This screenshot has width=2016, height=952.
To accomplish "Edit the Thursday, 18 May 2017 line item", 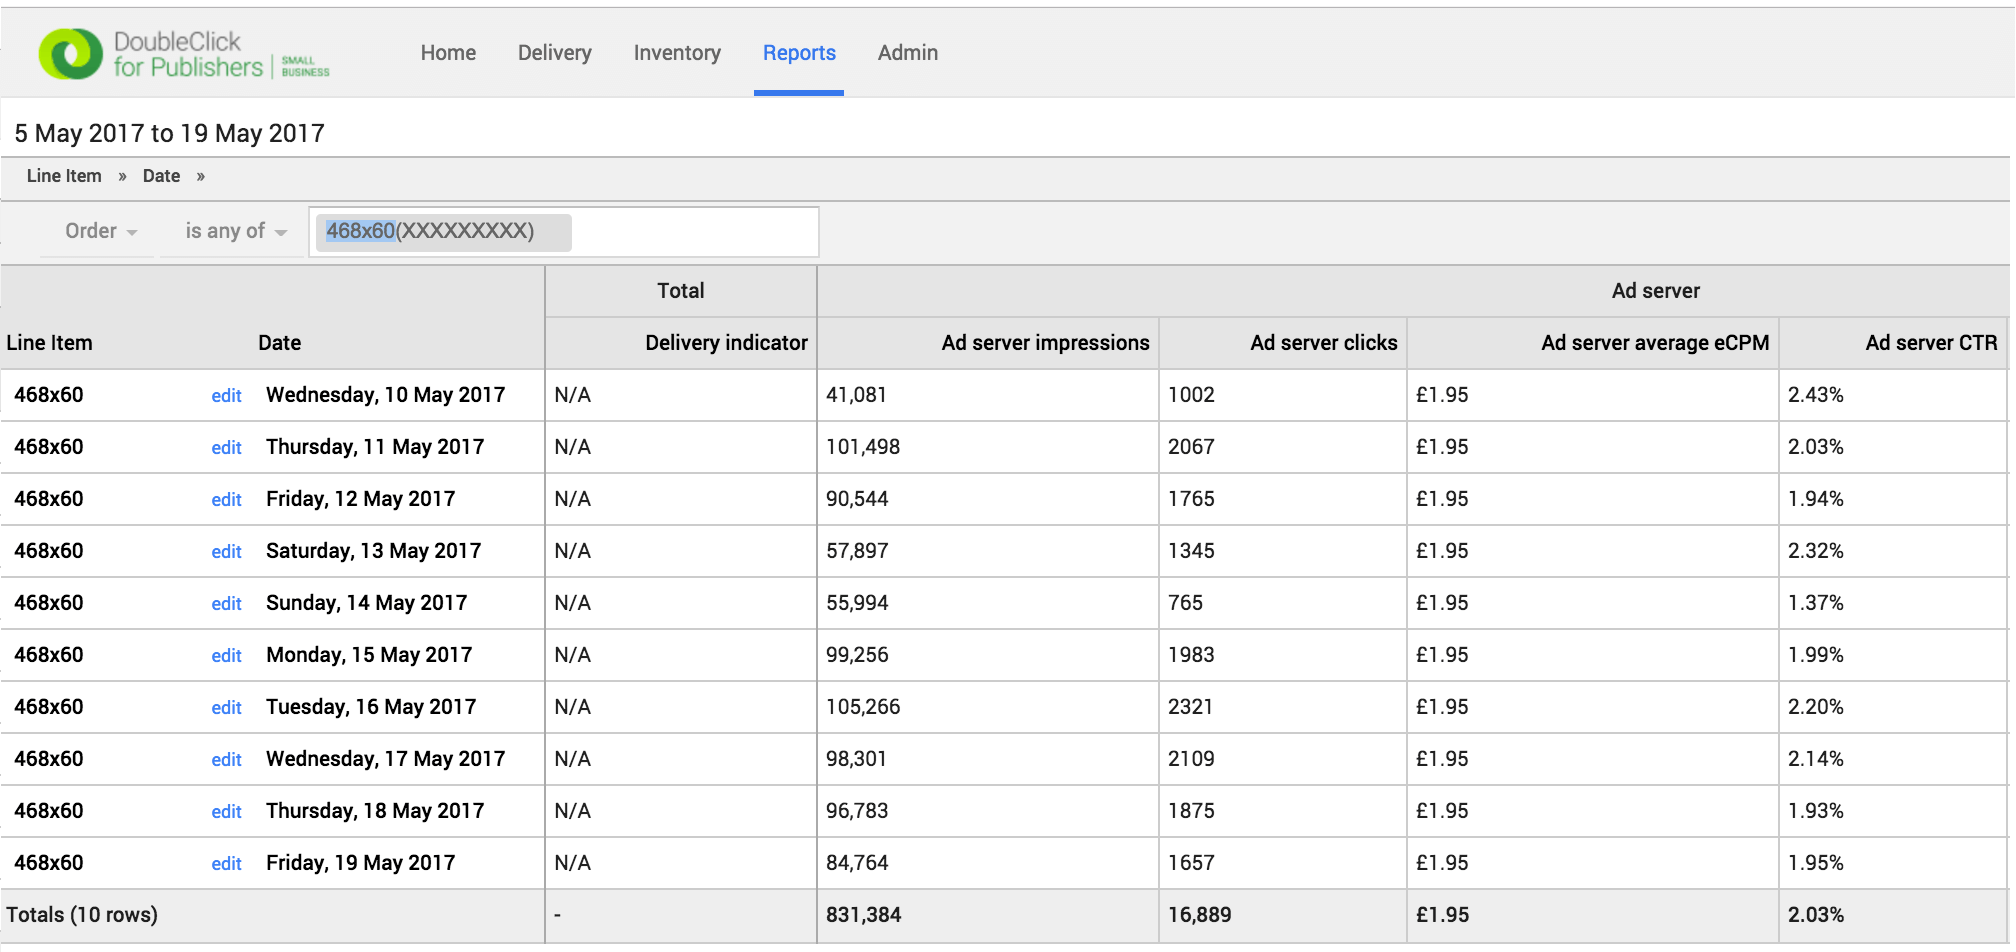I will coord(226,812).
